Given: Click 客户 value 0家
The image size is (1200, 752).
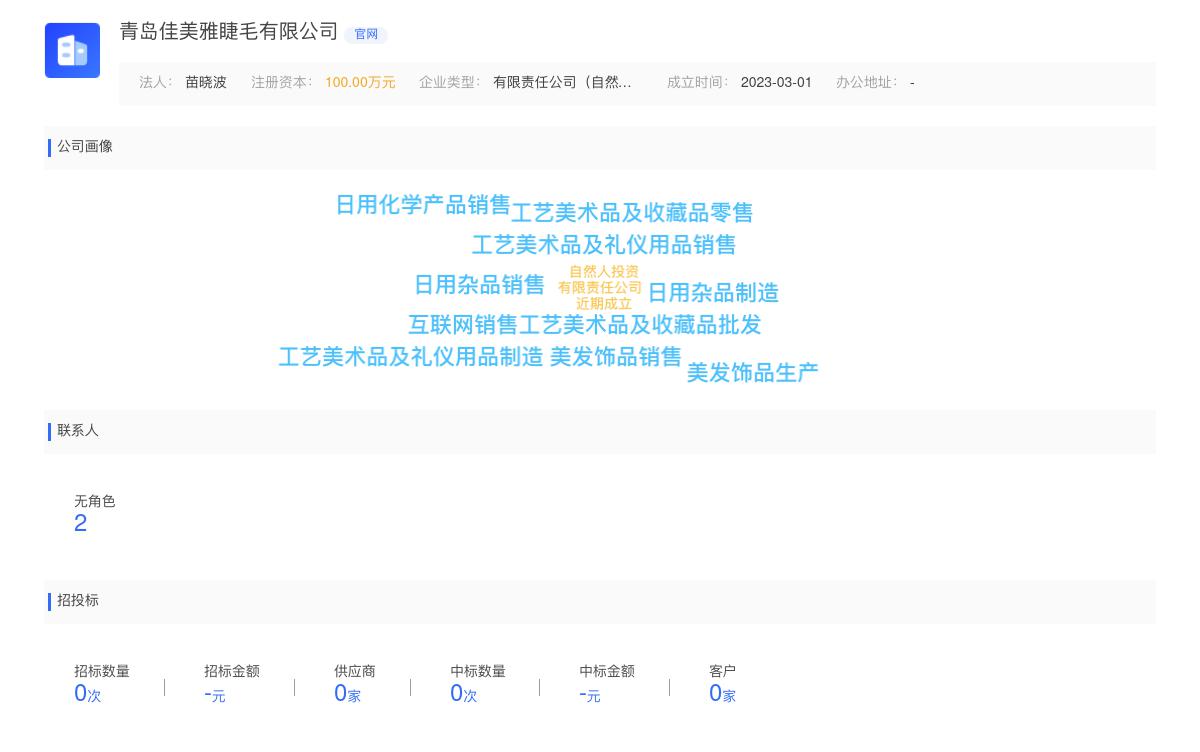Looking at the screenshot, I should 722,693.
